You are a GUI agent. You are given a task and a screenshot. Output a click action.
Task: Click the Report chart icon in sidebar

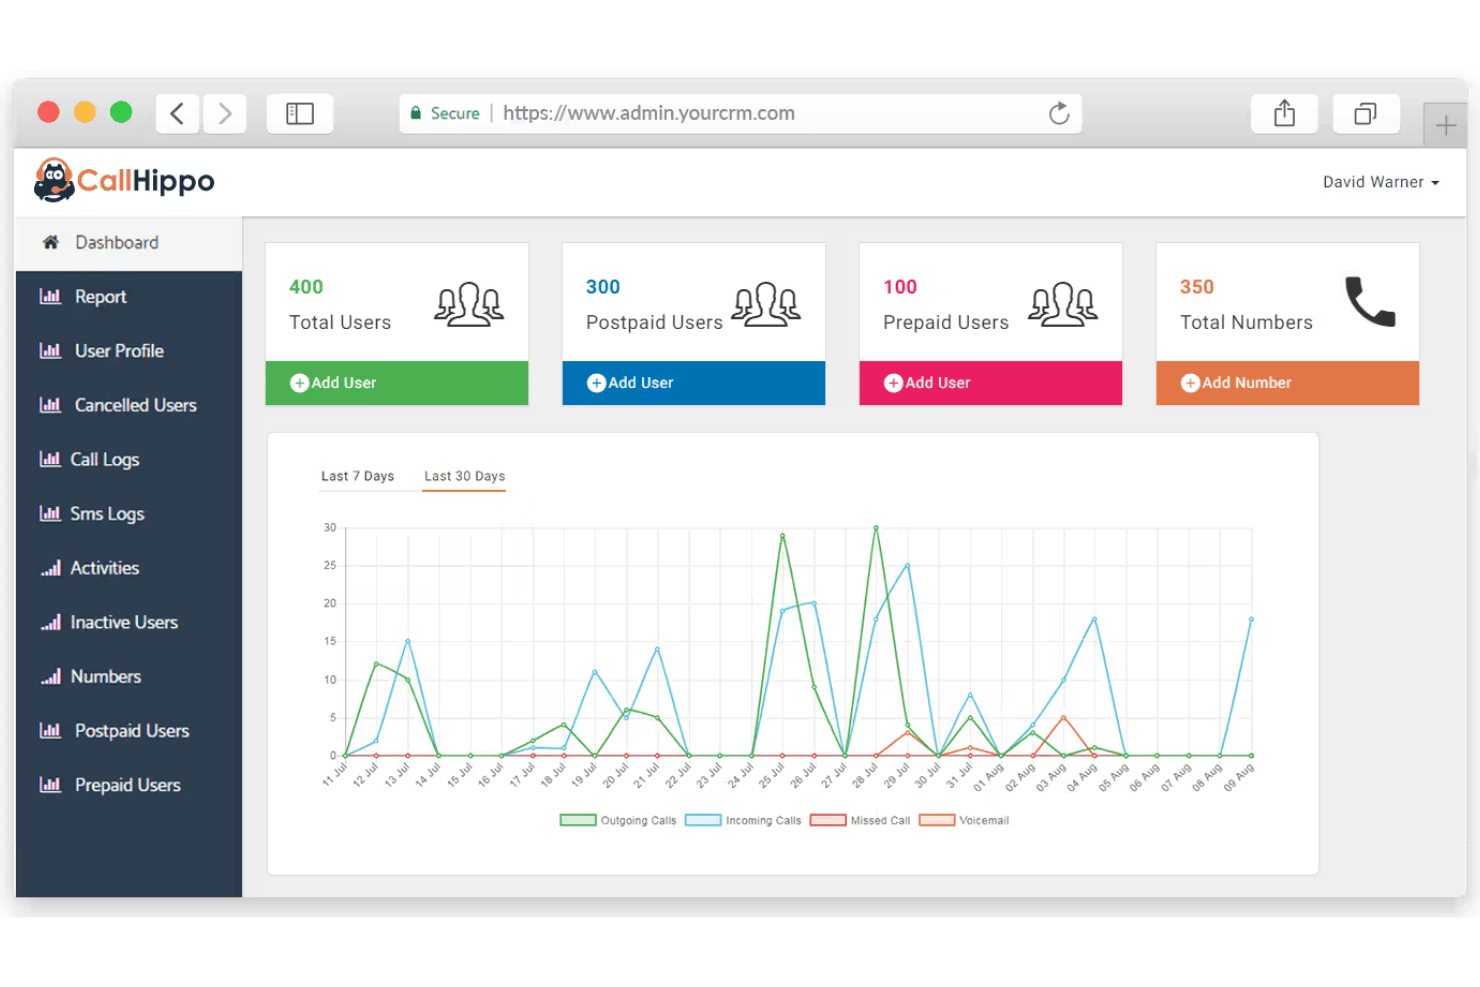pos(50,296)
